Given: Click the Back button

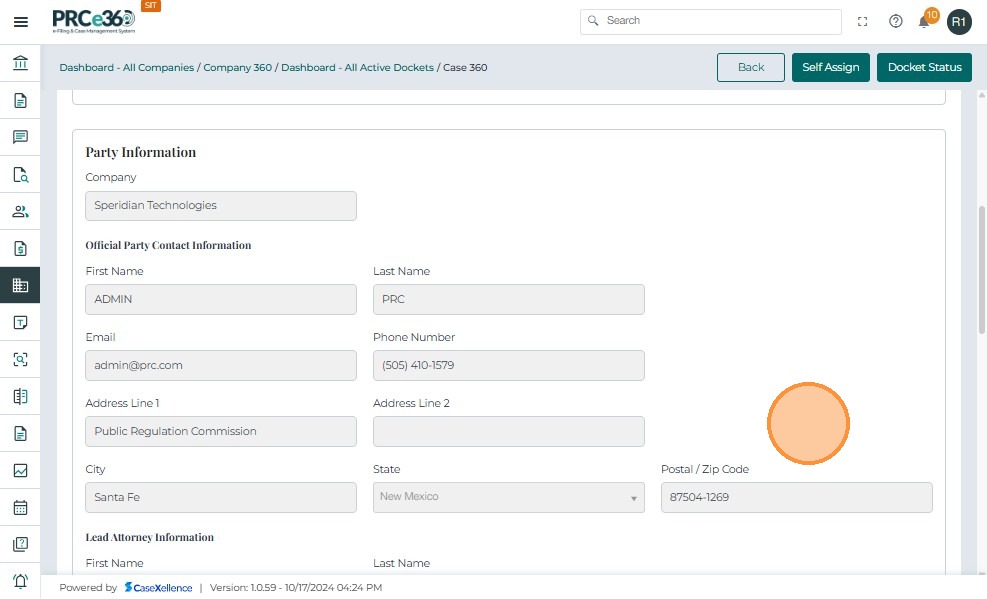Looking at the screenshot, I should click(750, 67).
